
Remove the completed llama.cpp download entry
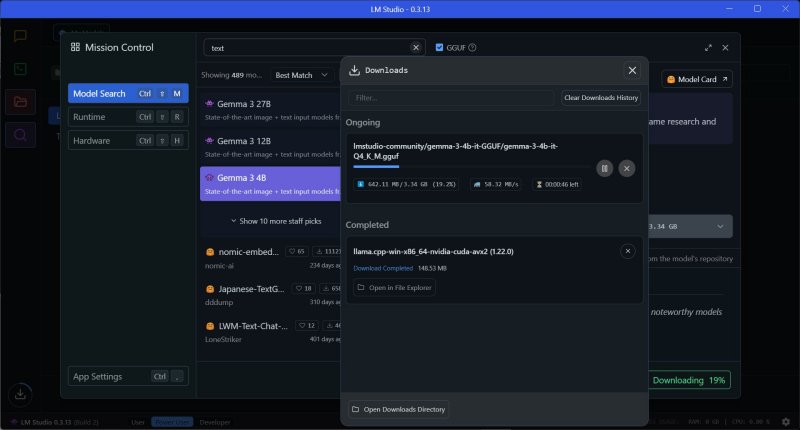[627, 251]
